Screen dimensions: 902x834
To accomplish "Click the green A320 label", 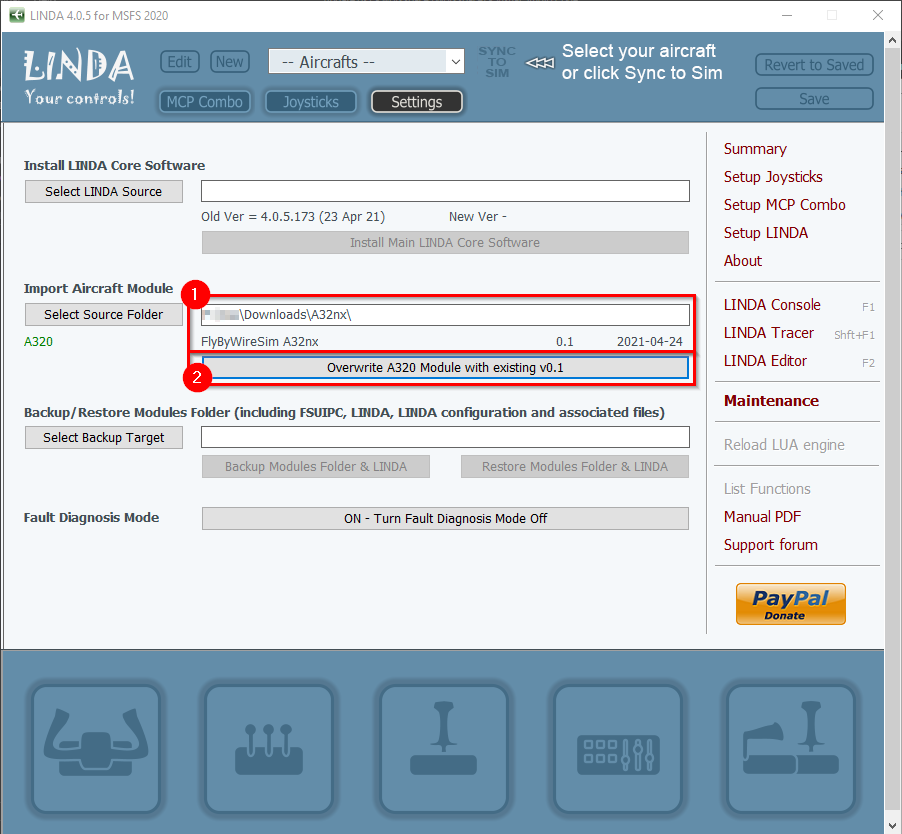I will tap(38, 342).
